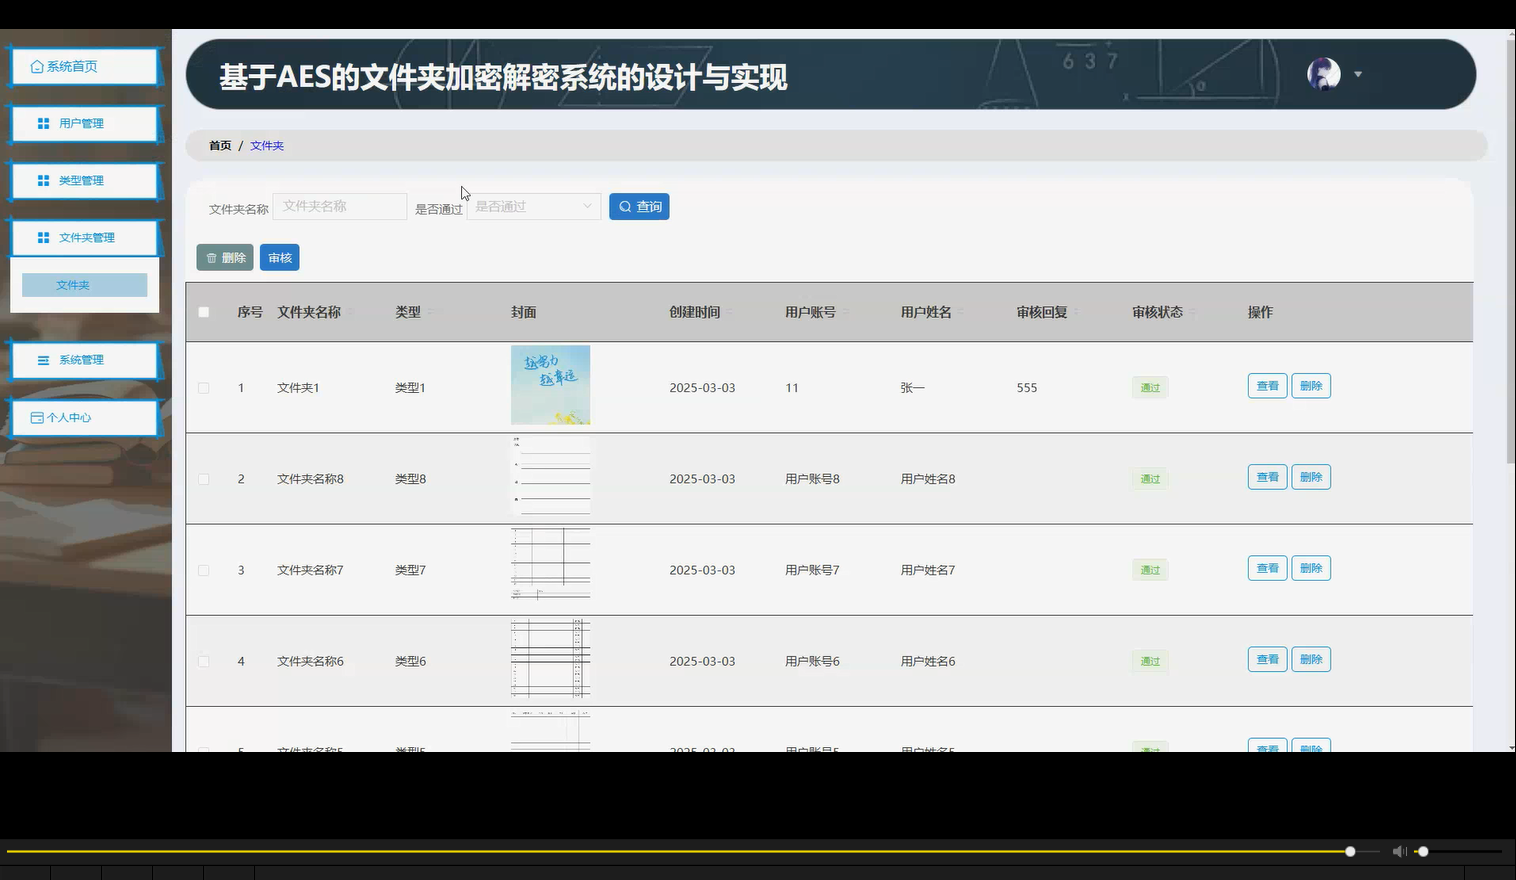Click 查看 for row 文件夹名称8
Screen dimensions: 1516x880
point(1267,477)
